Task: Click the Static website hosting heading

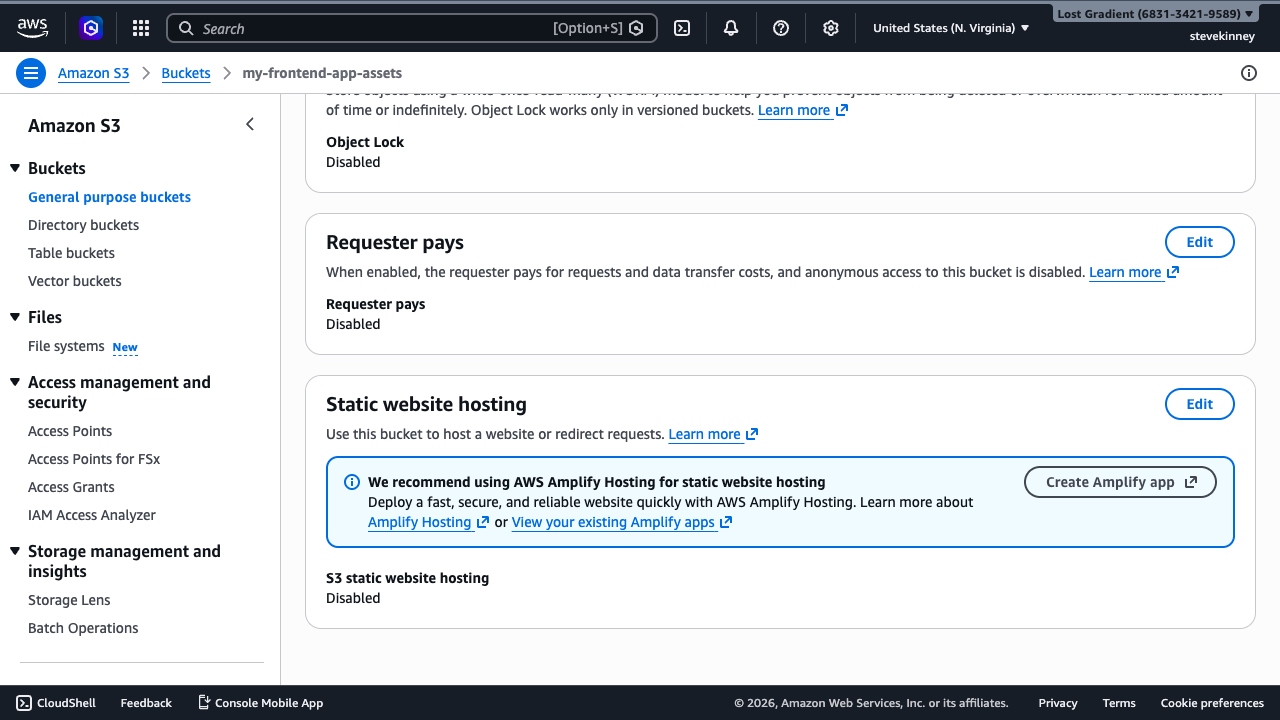Action: [426, 404]
